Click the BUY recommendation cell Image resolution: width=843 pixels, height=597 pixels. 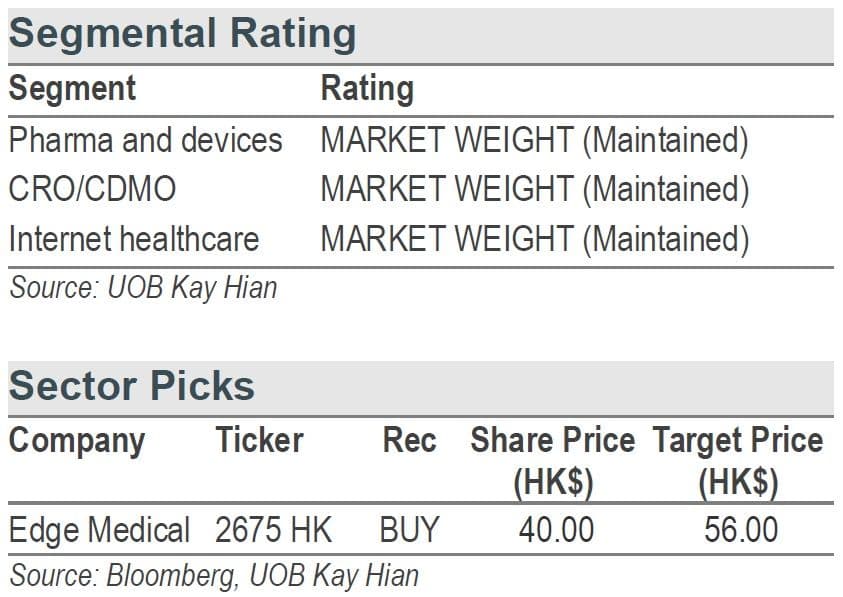(410, 530)
